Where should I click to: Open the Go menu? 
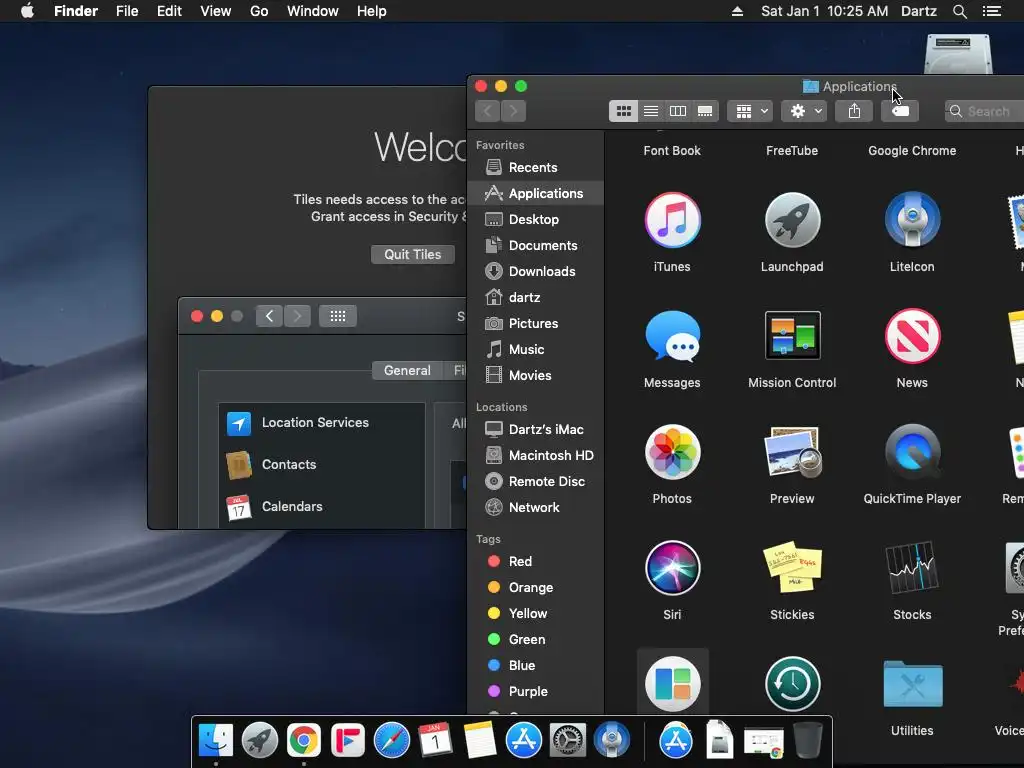(259, 11)
